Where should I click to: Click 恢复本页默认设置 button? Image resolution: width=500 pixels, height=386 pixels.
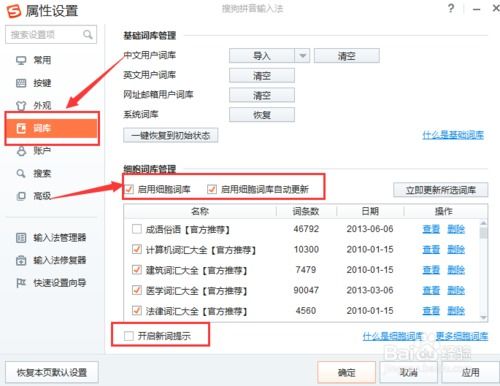coord(52,372)
